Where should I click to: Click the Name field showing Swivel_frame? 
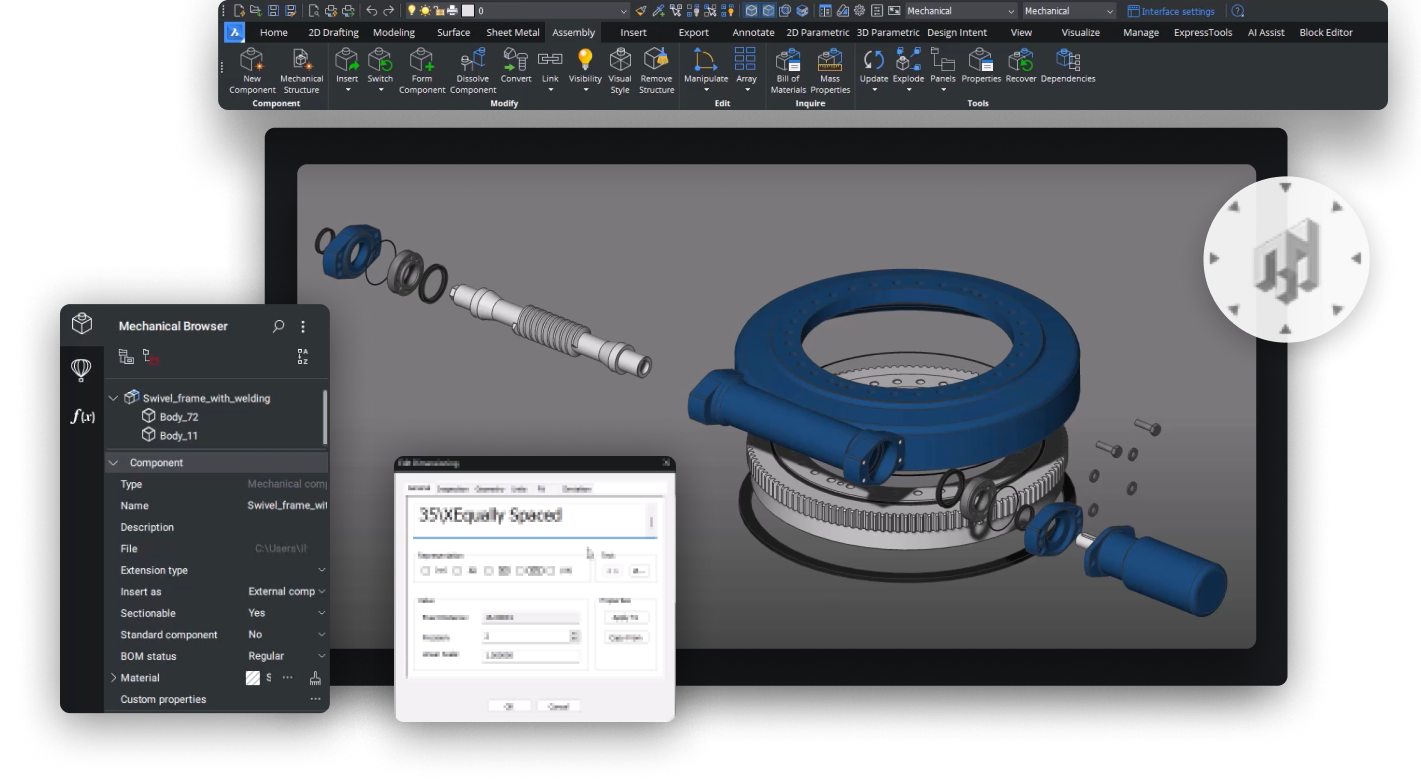pos(287,506)
